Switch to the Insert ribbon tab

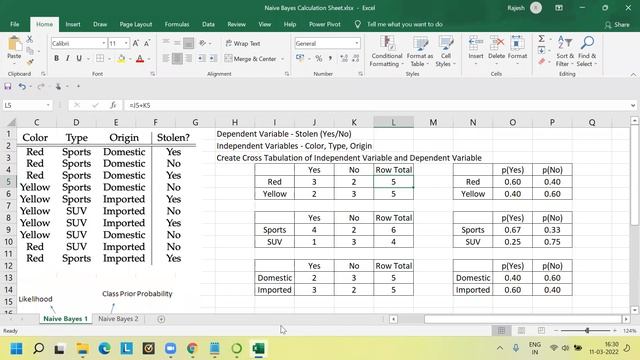(x=73, y=24)
